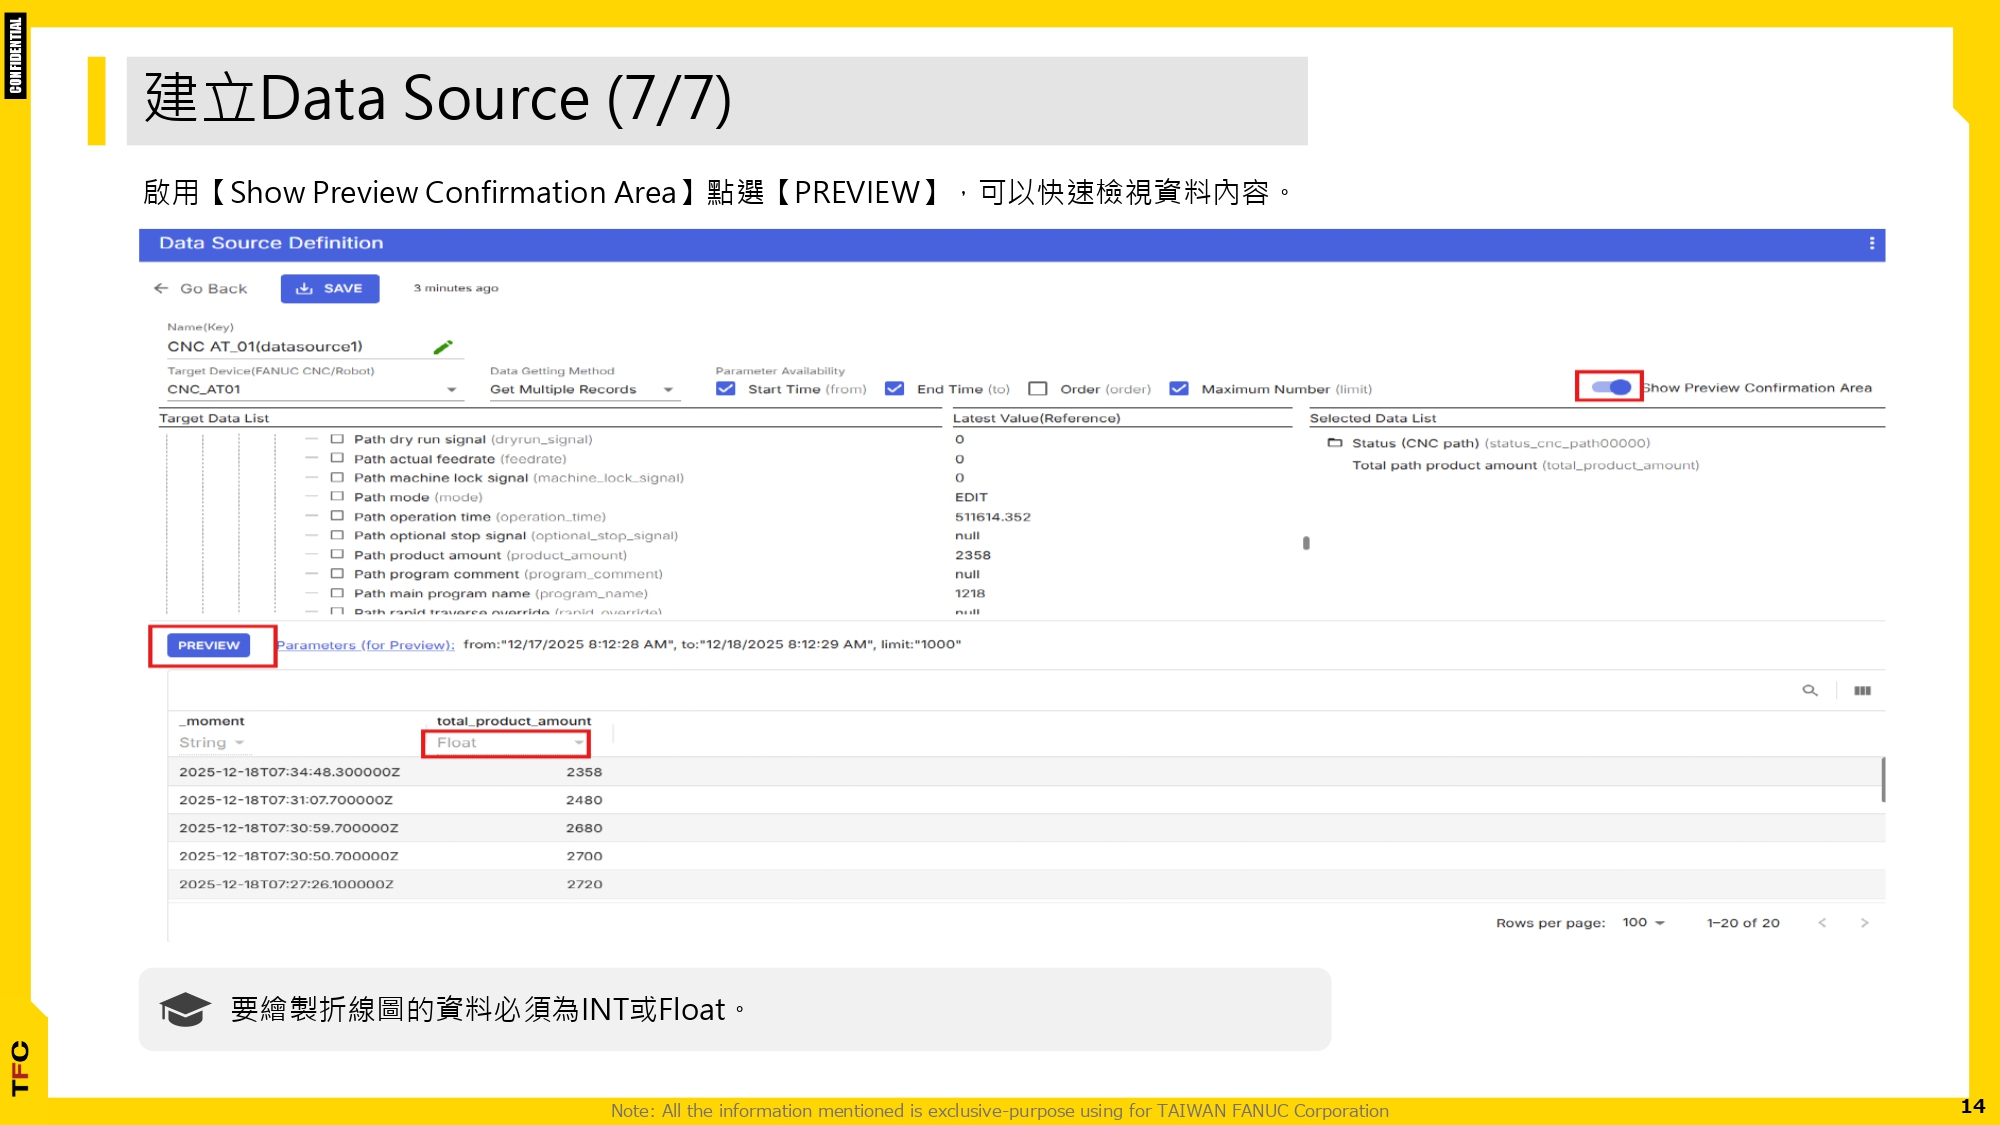This screenshot has width=2000, height=1125.
Task: Click the folder icon beside Status (CNC path)
Action: [1335, 442]
